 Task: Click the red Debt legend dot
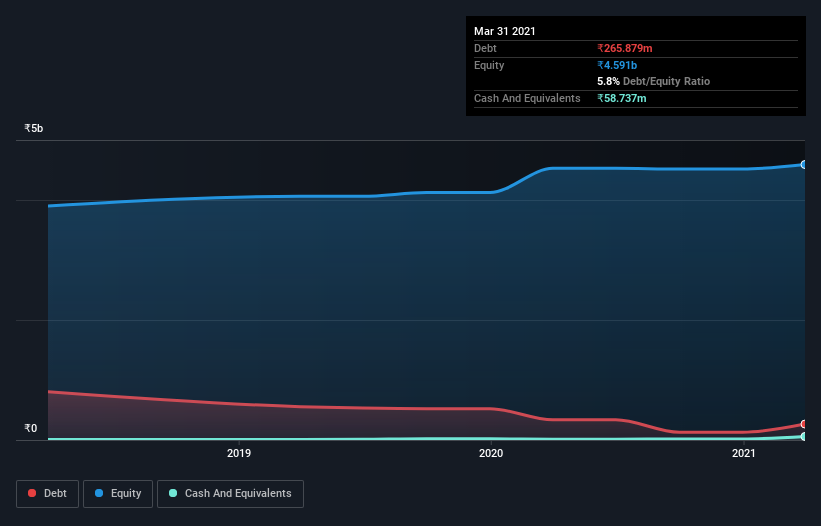click(x=32, y=493)
